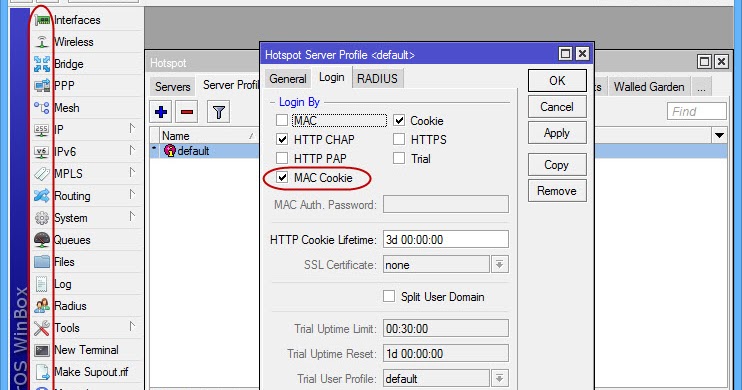
Task: Enable the HTTPS checkbox
Action: click(x=399, y=139)
